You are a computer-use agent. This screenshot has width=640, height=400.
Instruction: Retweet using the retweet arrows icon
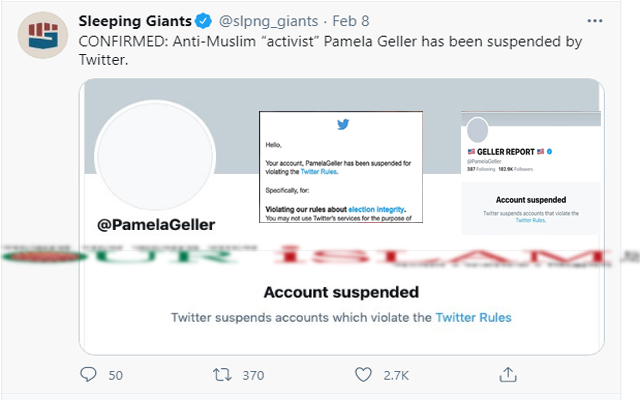pos(222,375)
